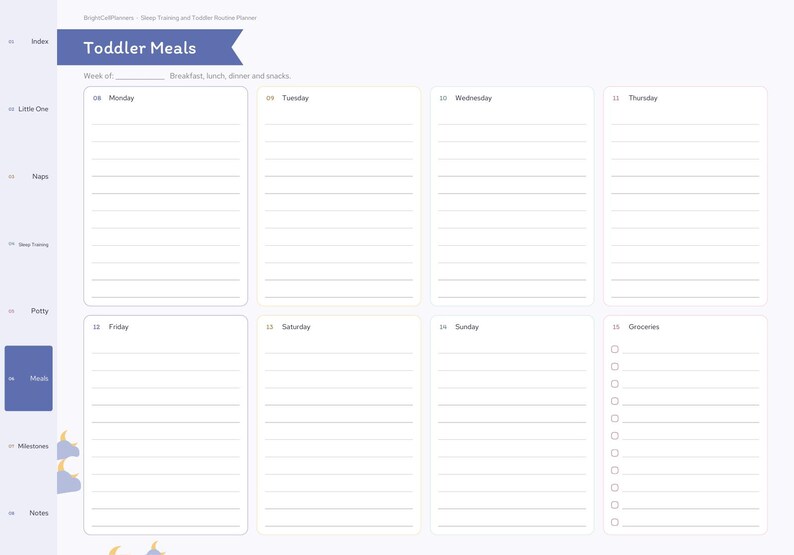Open the Index tab in sidebar
The height and width of the screenshot is (555, 794).
pos(28,42)
